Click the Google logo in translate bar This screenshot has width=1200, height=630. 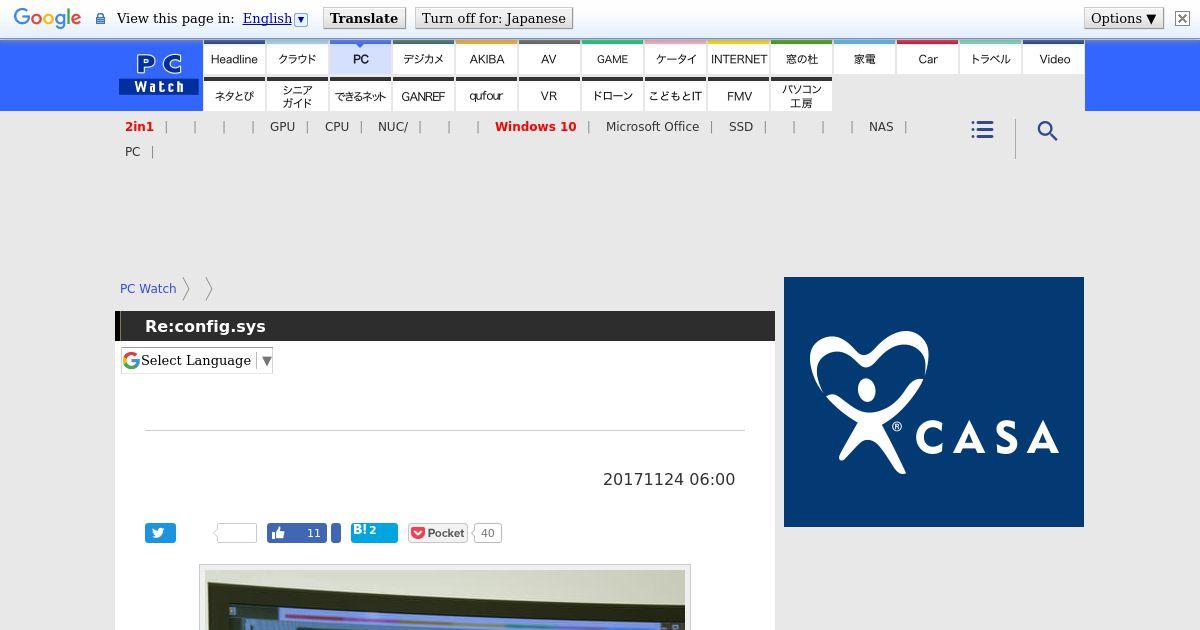[x=47, y=18]
